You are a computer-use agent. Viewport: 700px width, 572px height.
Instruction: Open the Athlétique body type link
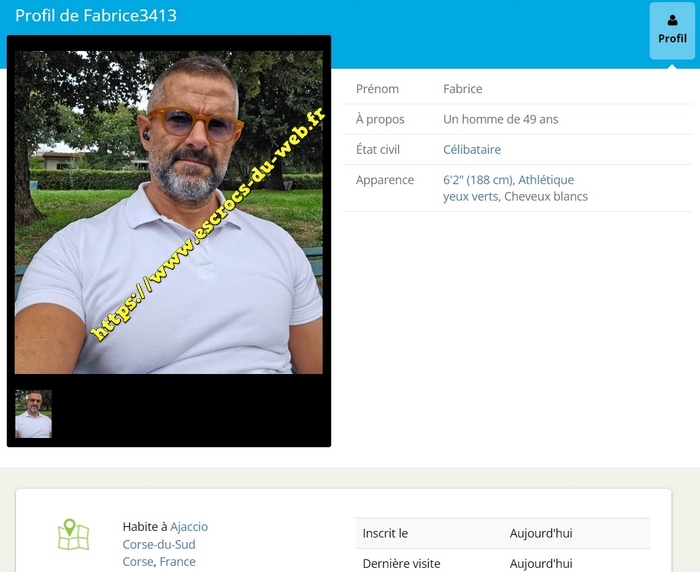point(546,180)
